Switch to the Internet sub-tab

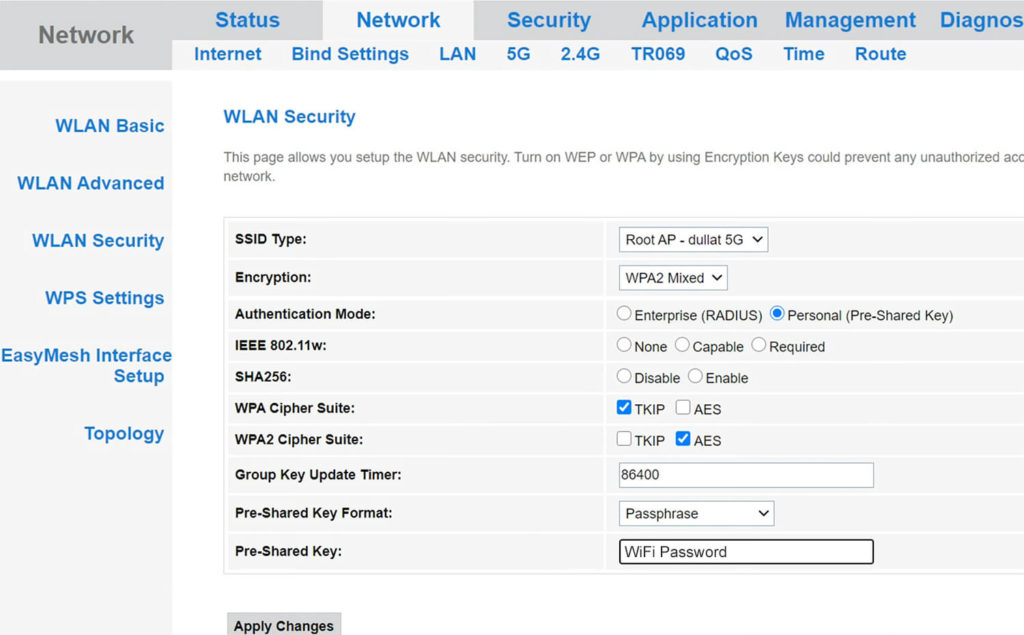point(226,54)
